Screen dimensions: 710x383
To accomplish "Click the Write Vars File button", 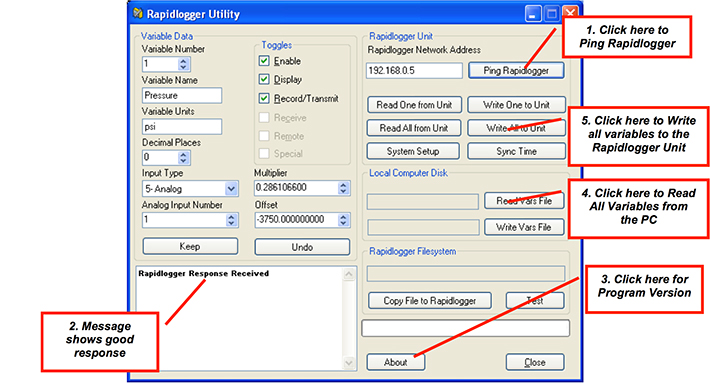I will coord(524,227).
